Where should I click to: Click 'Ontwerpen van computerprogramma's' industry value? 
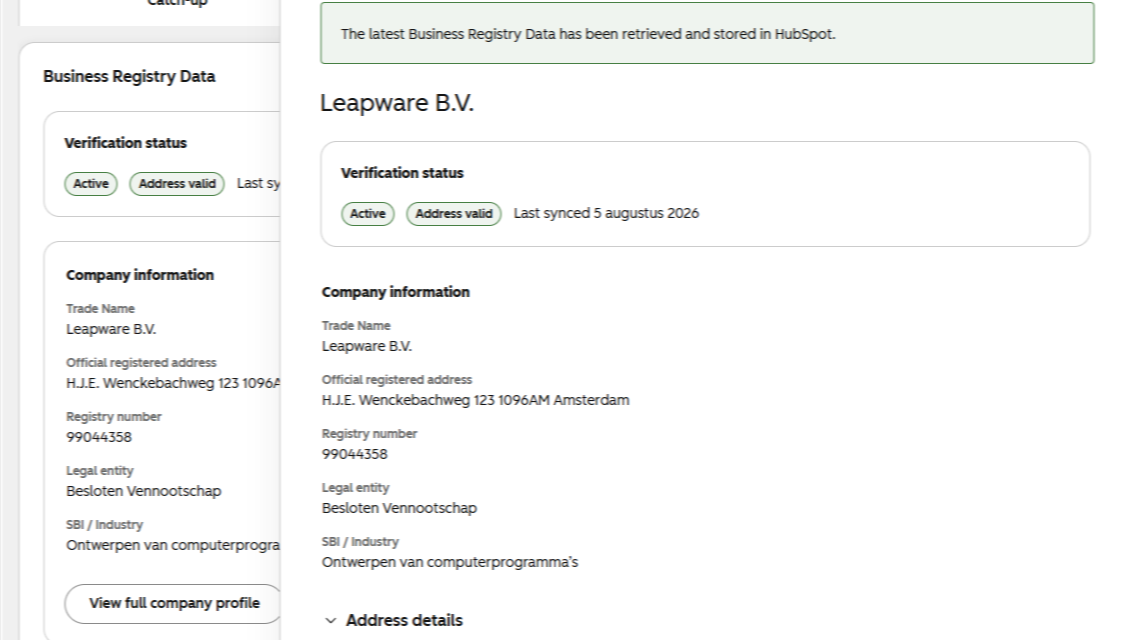pyautogui.click(x=450, y=562)
